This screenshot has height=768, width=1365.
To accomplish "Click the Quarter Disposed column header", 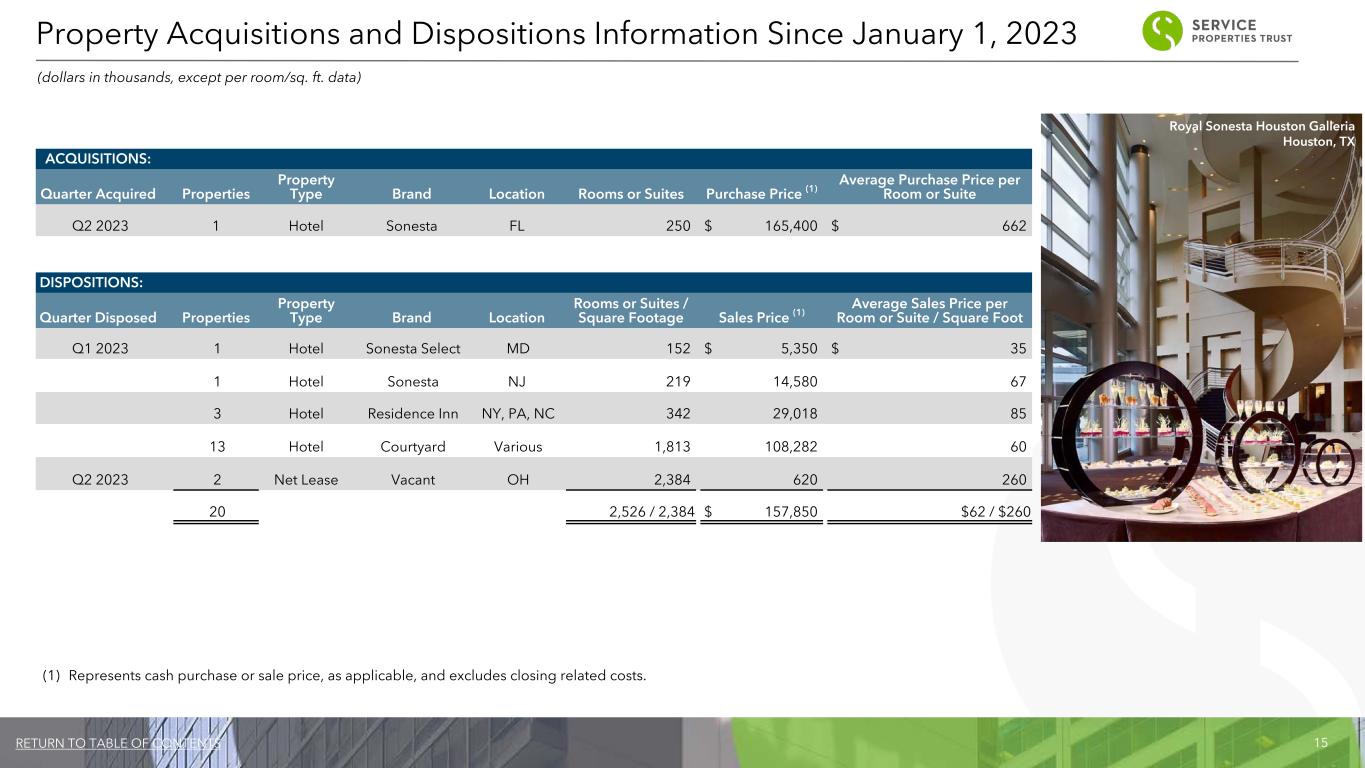I will (x=99, y=318).
